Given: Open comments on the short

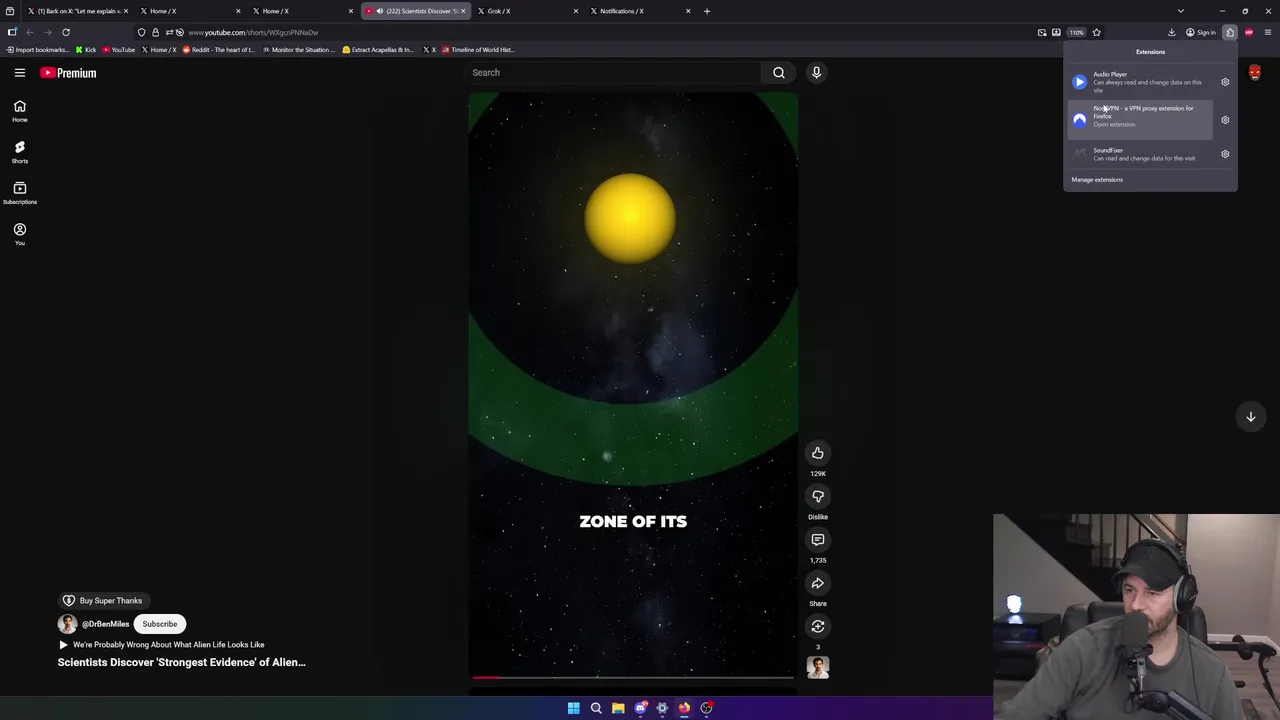Looking at the screenshot, I should coord(818,539).
